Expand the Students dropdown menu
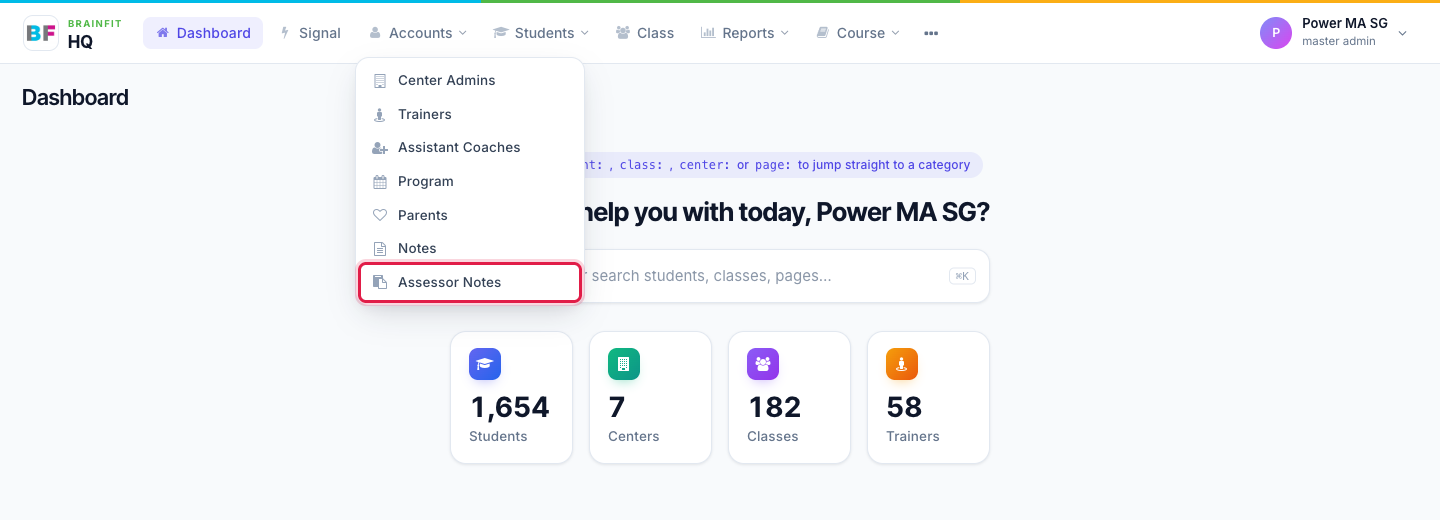The image size is (1440, 520). coord(541,33)
